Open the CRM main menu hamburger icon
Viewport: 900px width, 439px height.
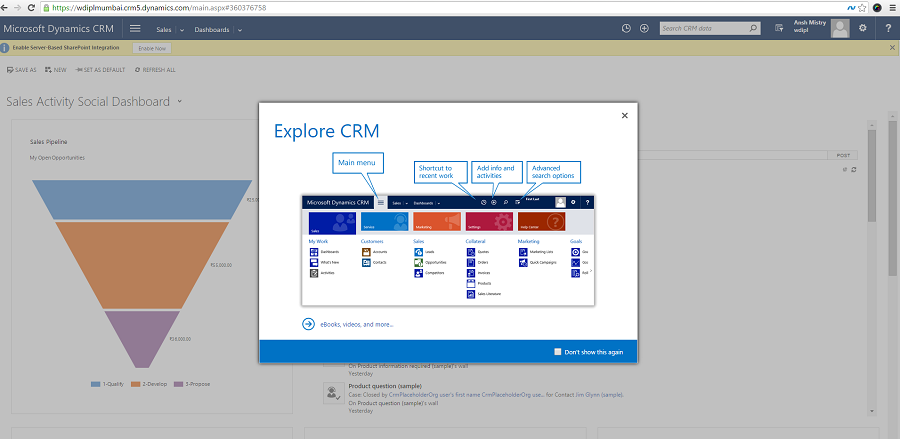pyautogui.click(x=135, y=28)
